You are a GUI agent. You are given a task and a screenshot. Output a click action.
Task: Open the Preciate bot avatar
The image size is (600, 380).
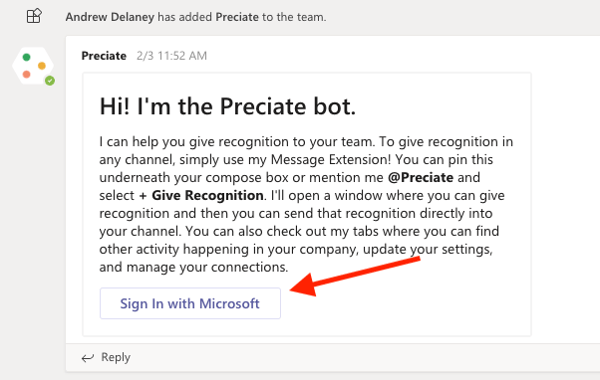point(33,66)
